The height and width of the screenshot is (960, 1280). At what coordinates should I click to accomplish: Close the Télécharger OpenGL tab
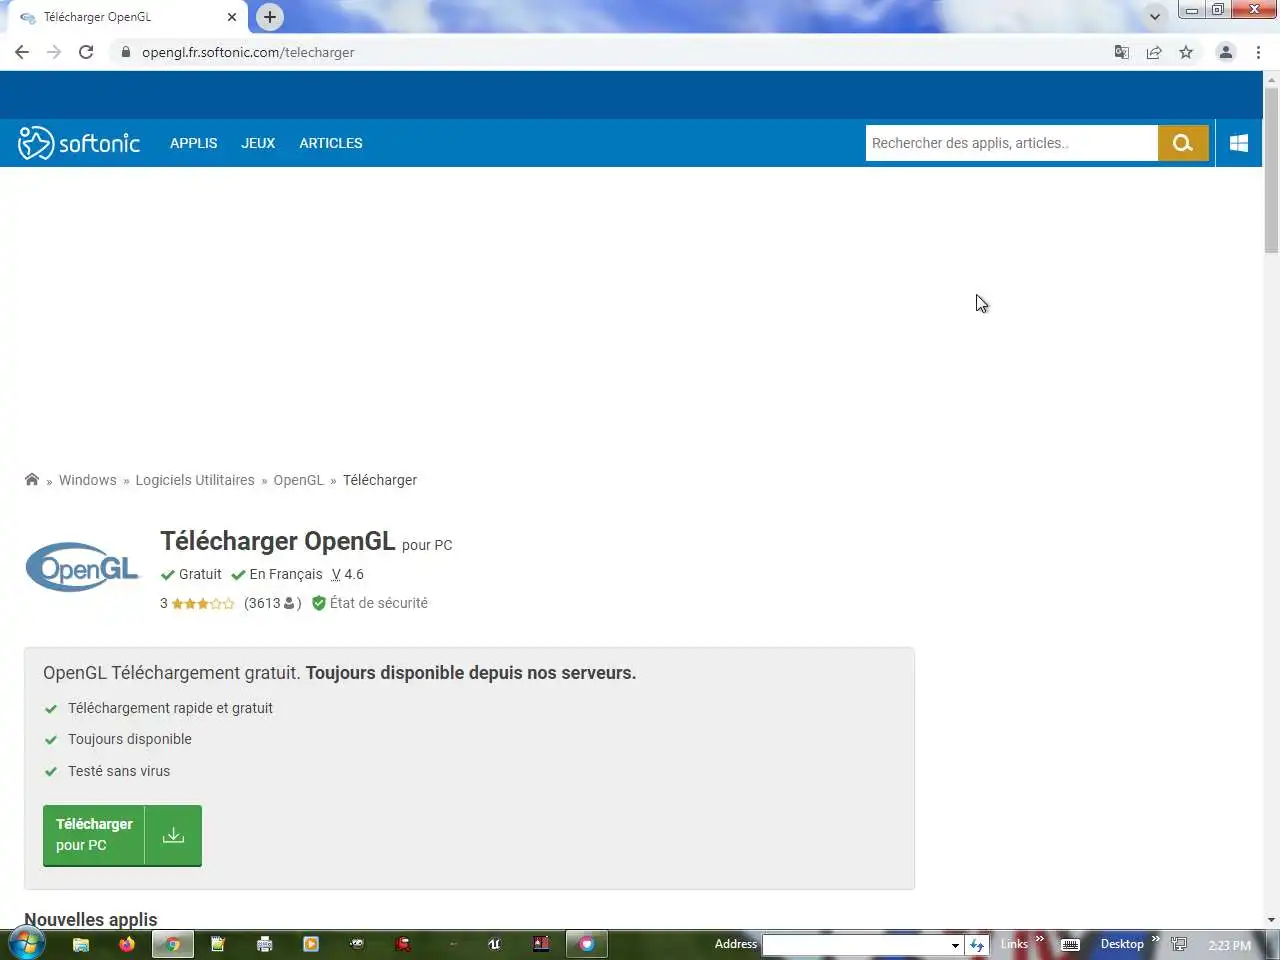232,17
